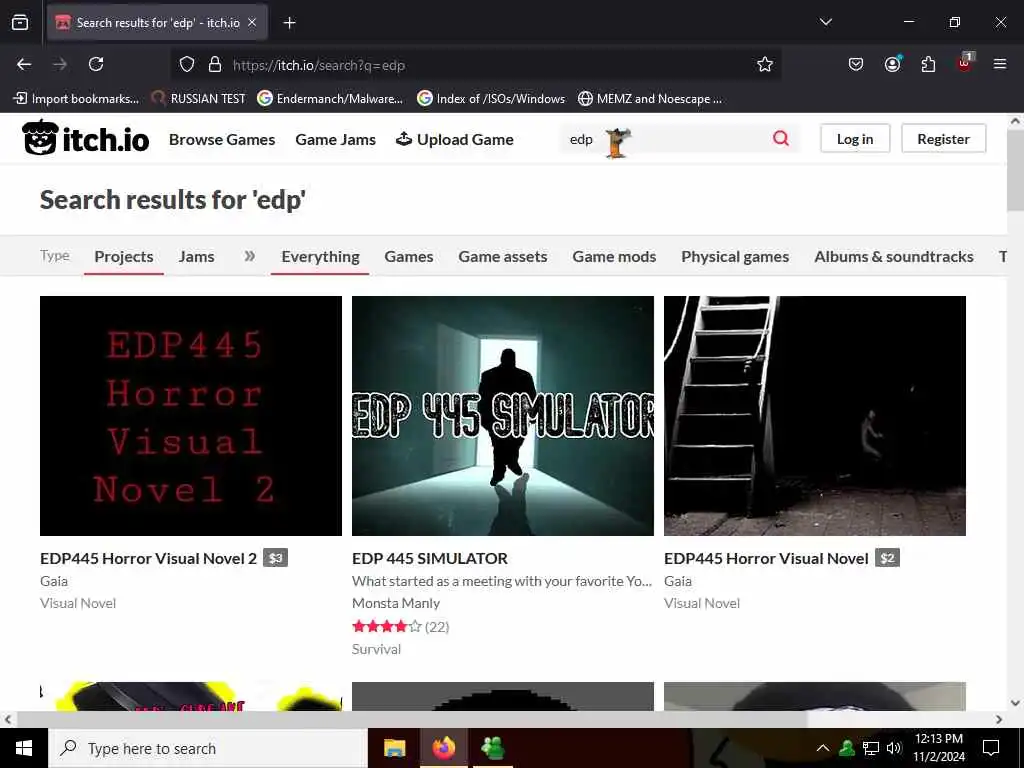Open EDP445 Horror Visual Novel 2 title link
Screen dimensions: 1024x768
[x=148, y=558]
